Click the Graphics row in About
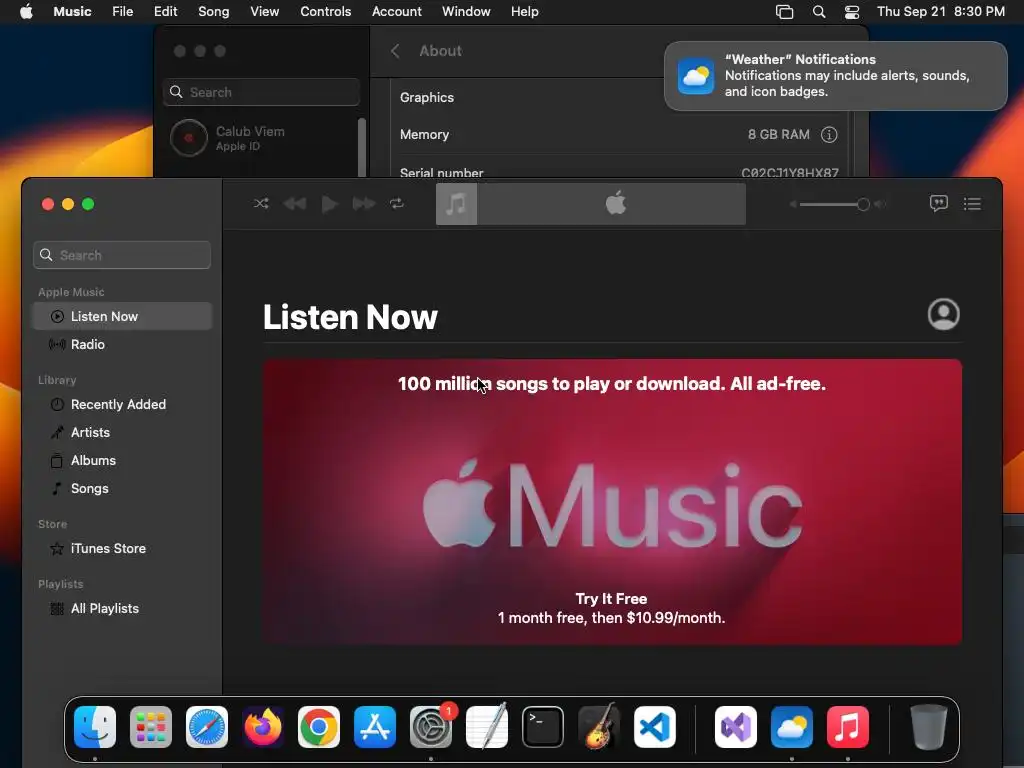 click(619, 97)
